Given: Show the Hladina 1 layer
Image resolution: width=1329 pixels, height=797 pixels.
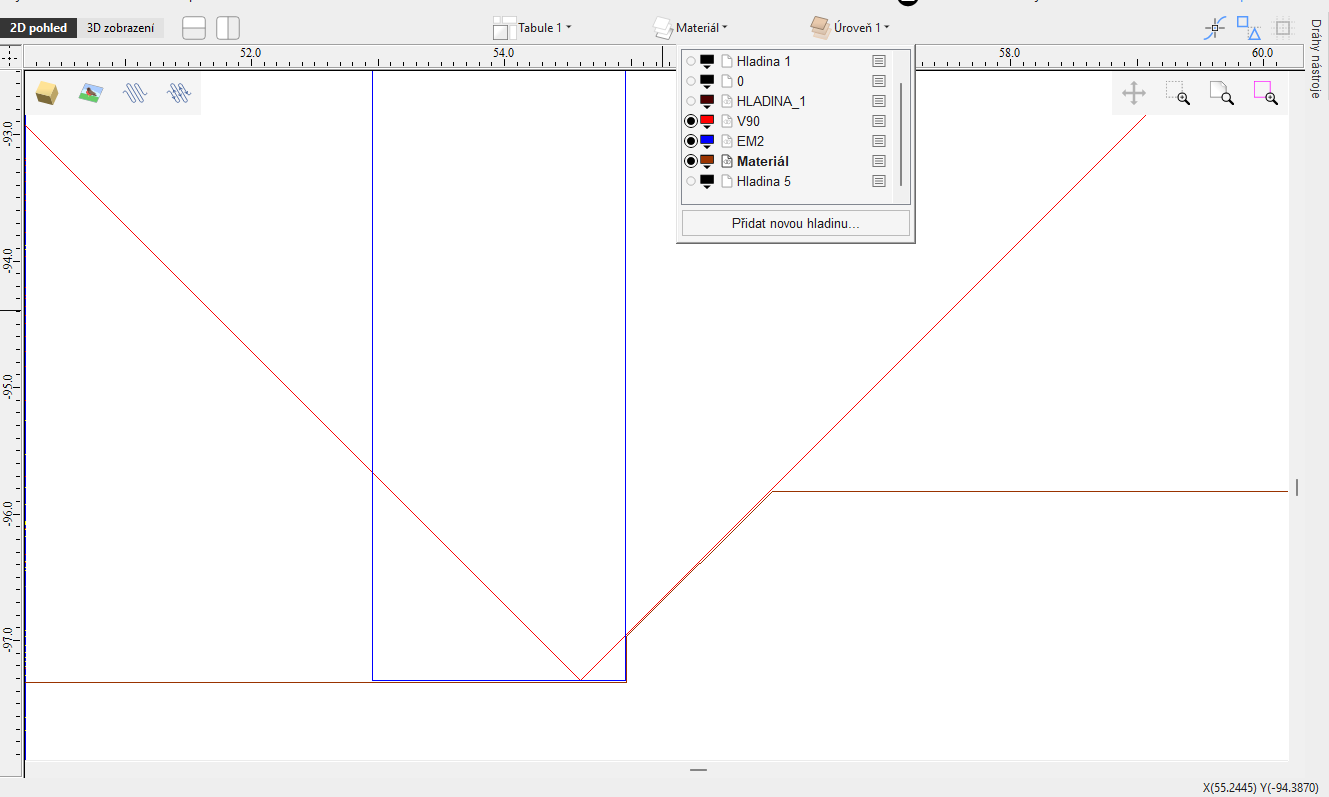Looking at the screenshot, I should 690,61.
